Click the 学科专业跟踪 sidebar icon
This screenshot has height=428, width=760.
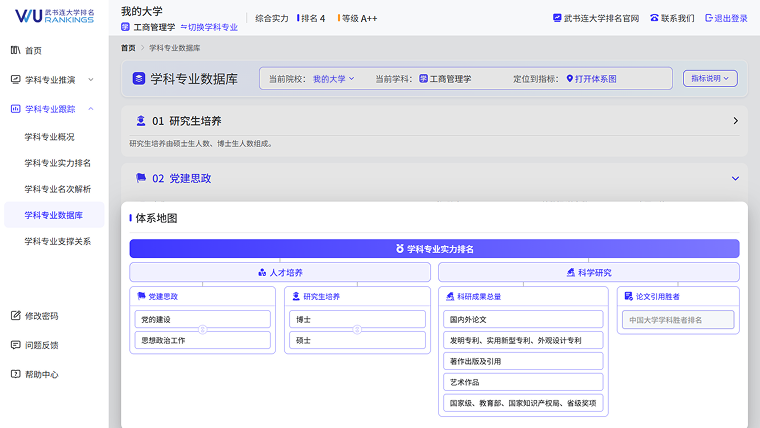16,109
